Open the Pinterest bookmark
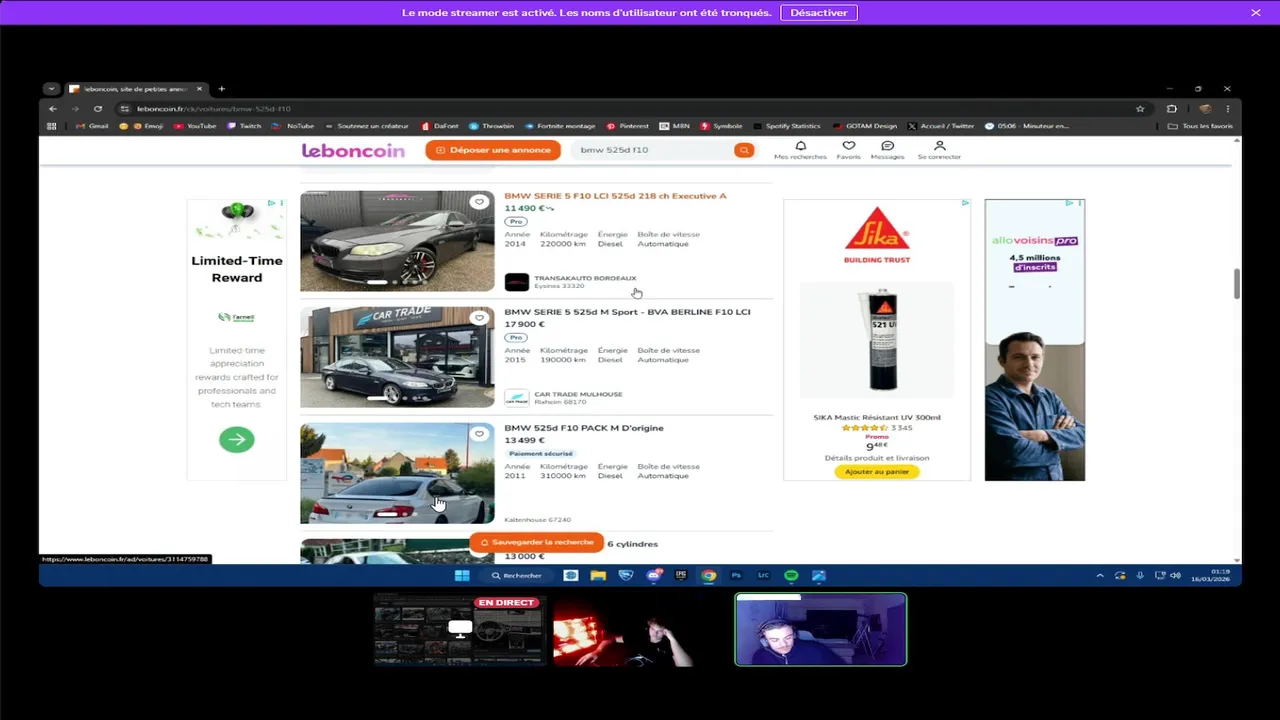The image size is (1280, 720). (x=628, y=126)
